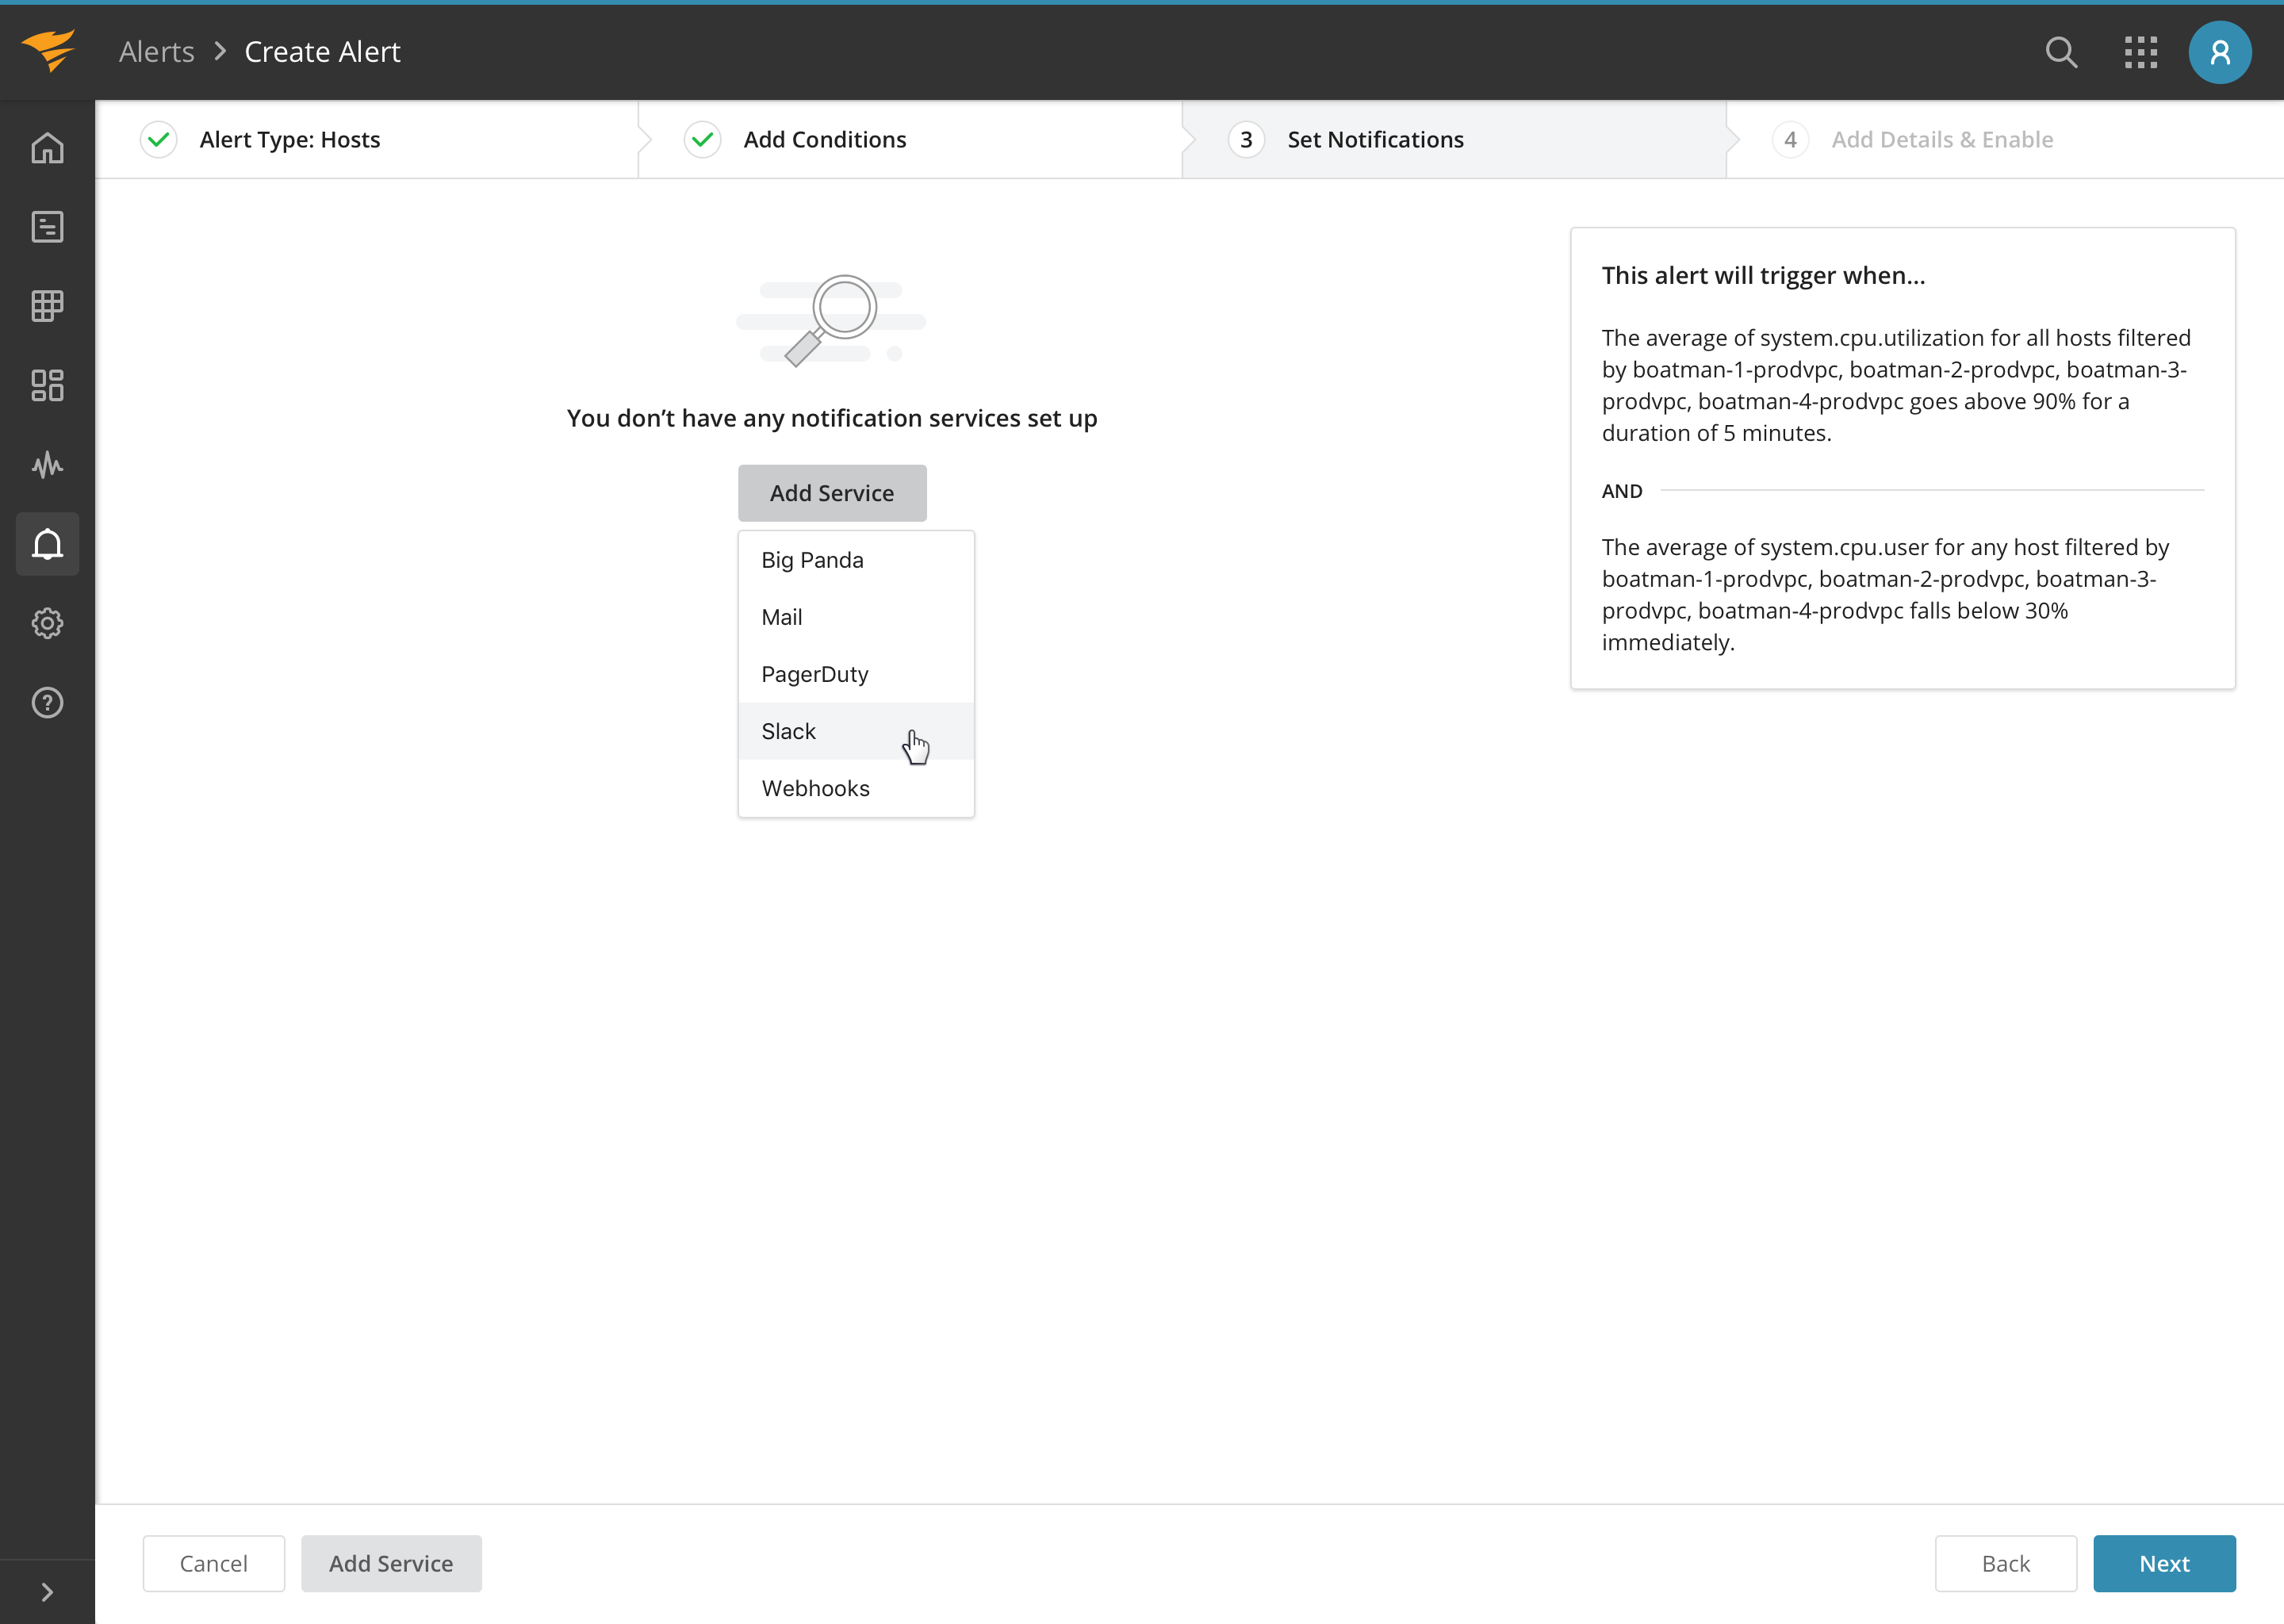Open the help question mark icon
The height and width of the screenshot is (1624, 2284).
(x=47, y=703)
